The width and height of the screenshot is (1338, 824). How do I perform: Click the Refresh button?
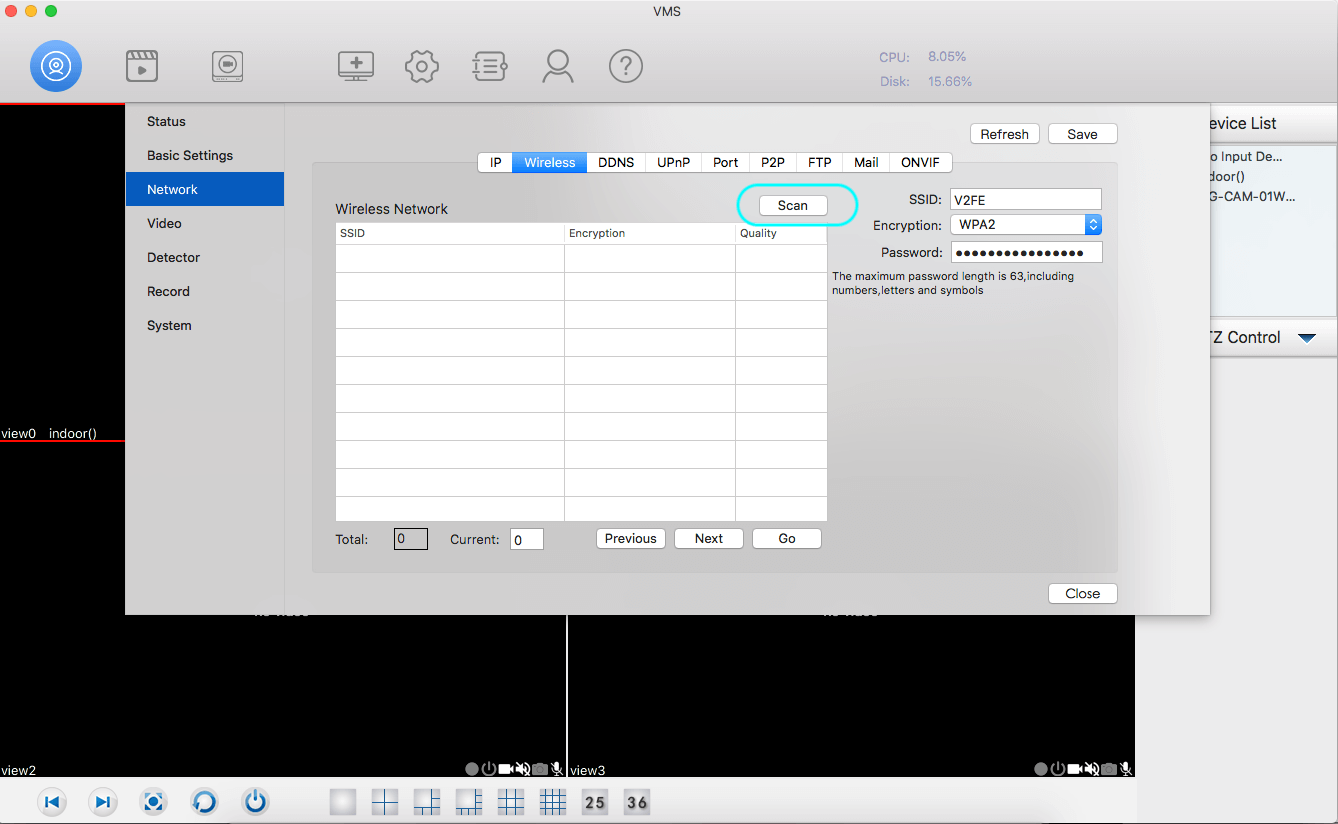click(x=1005, y=134)
